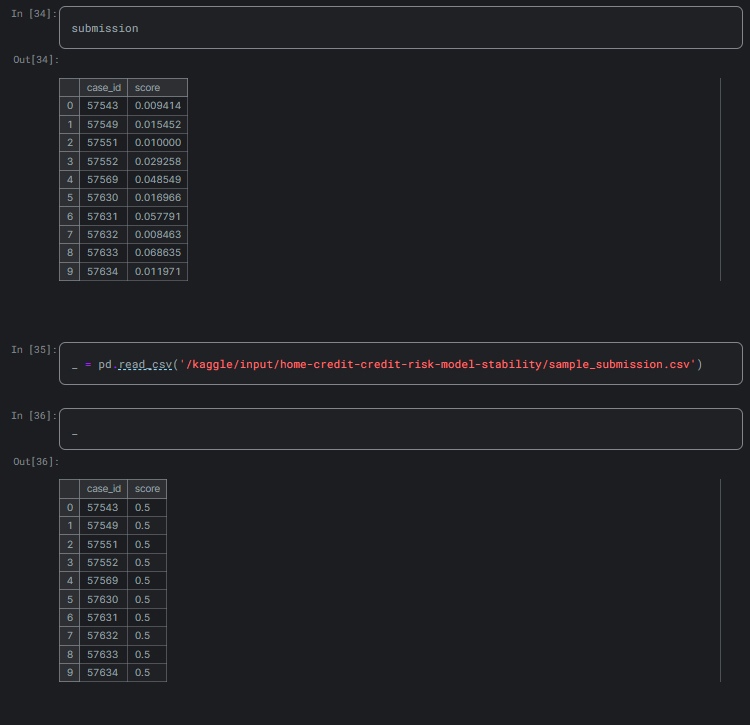
Task: Click the score value 0.048549
Action: (x=158, y=180)
